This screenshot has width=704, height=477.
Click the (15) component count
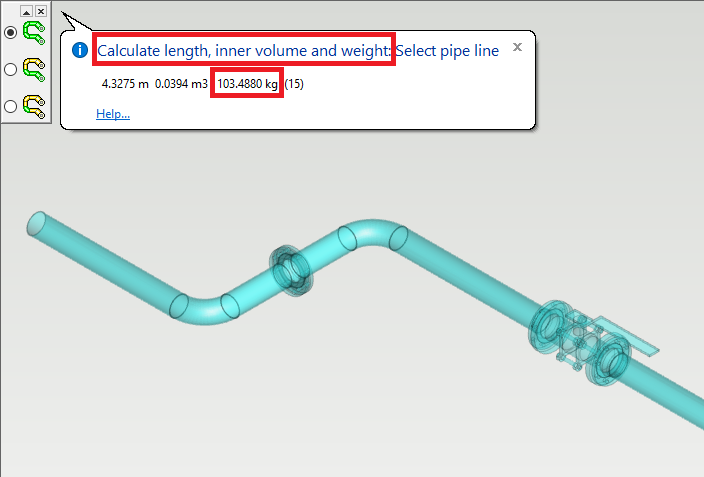click(x=294, y=84)
